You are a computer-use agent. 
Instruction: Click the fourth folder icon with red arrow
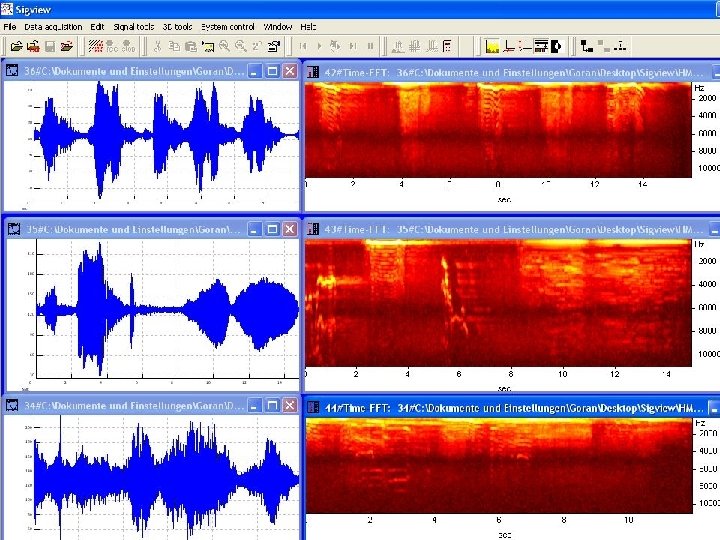tap(67, 46)
